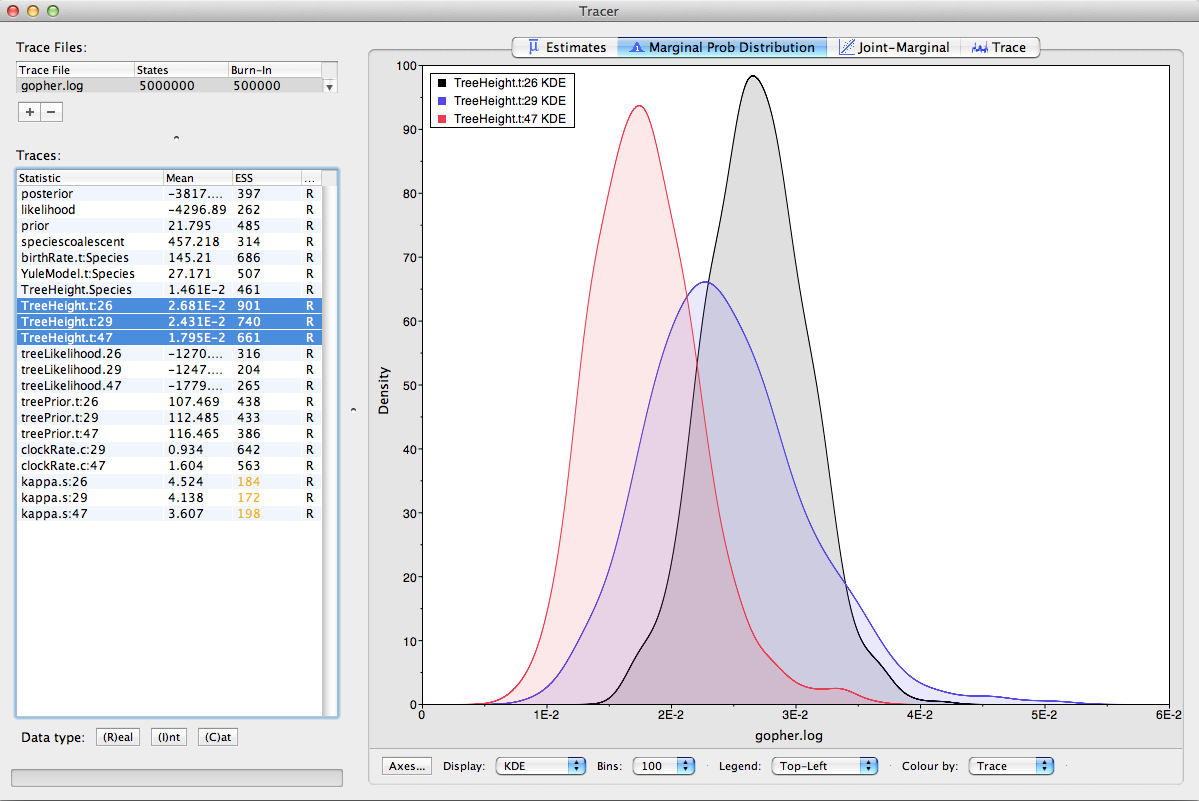Viewport: 1199px width, 801px height.
Task: Click the black TreeHeight.t:26 legend swatch
Action: point(441,83)
